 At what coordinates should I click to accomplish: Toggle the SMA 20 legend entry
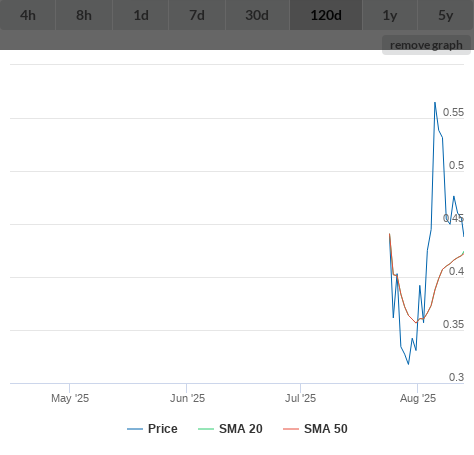[230, 429]
